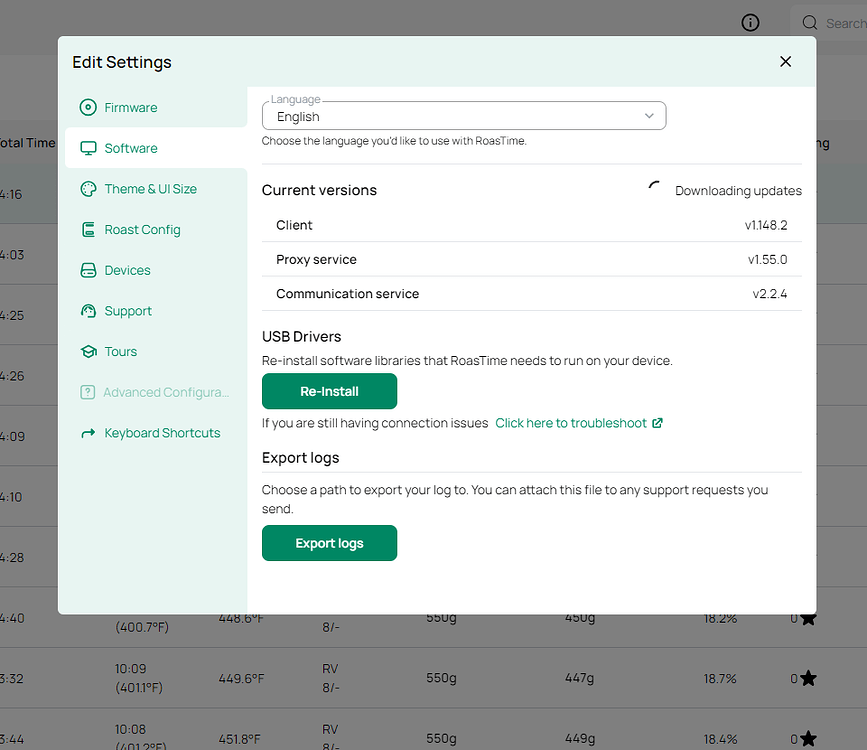Click the Software monitor icon
867x750 pixels.
[x=88, y=148]
